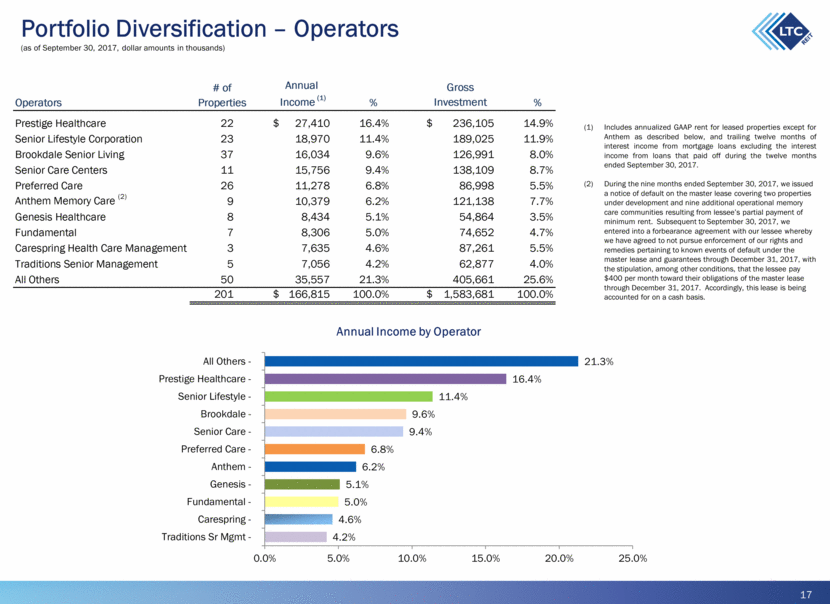This screenshot has width=830, height=604.
Task: Select the purple Prestige Healthcare bar
Action: coord(385,379)
